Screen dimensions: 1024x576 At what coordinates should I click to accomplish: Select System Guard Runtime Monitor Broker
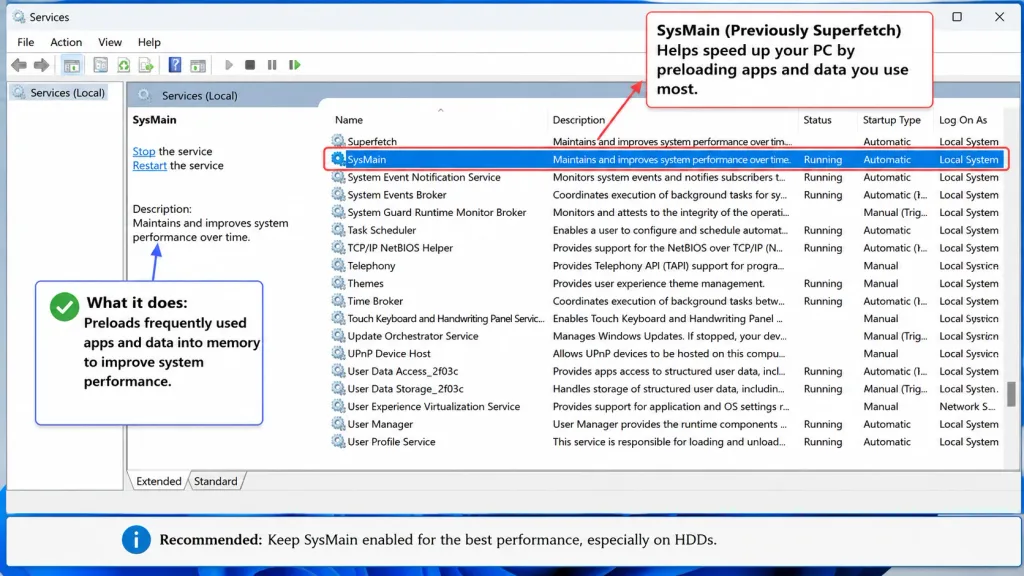click(x=436, y=212)
